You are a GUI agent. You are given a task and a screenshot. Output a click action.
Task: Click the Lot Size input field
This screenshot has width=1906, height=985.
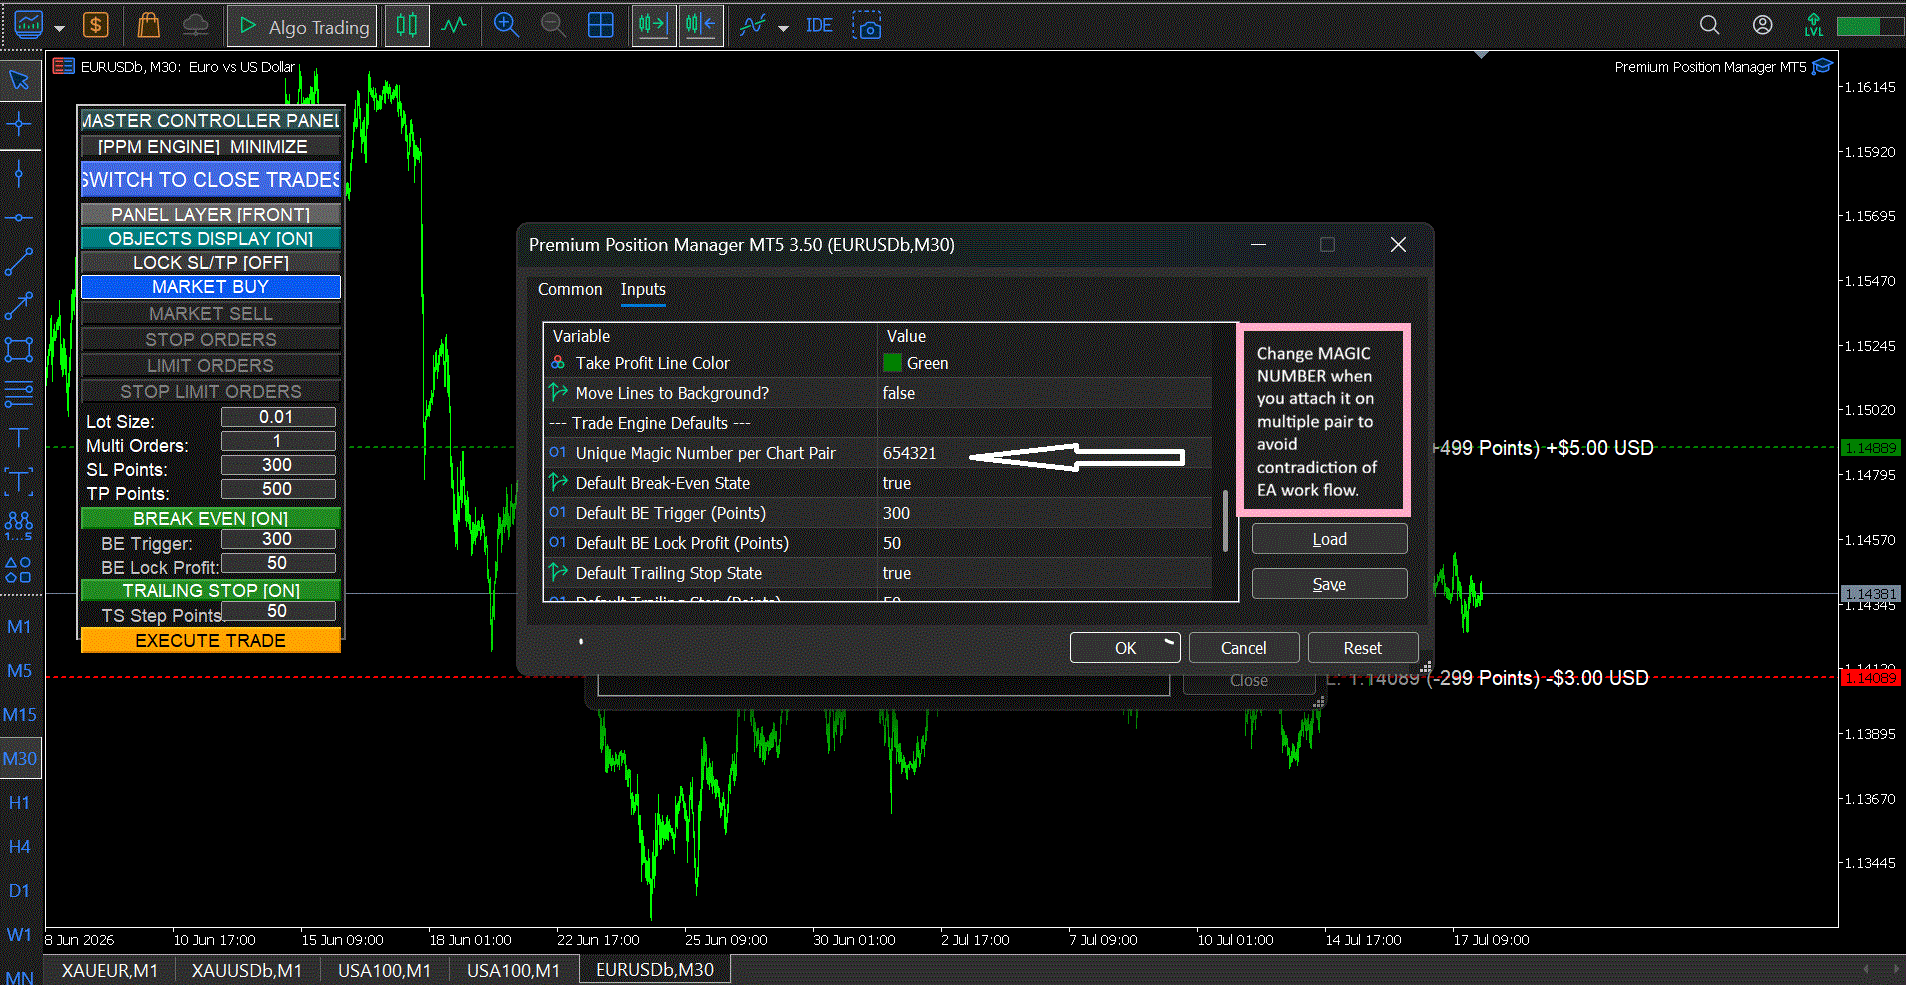point(278,417)
